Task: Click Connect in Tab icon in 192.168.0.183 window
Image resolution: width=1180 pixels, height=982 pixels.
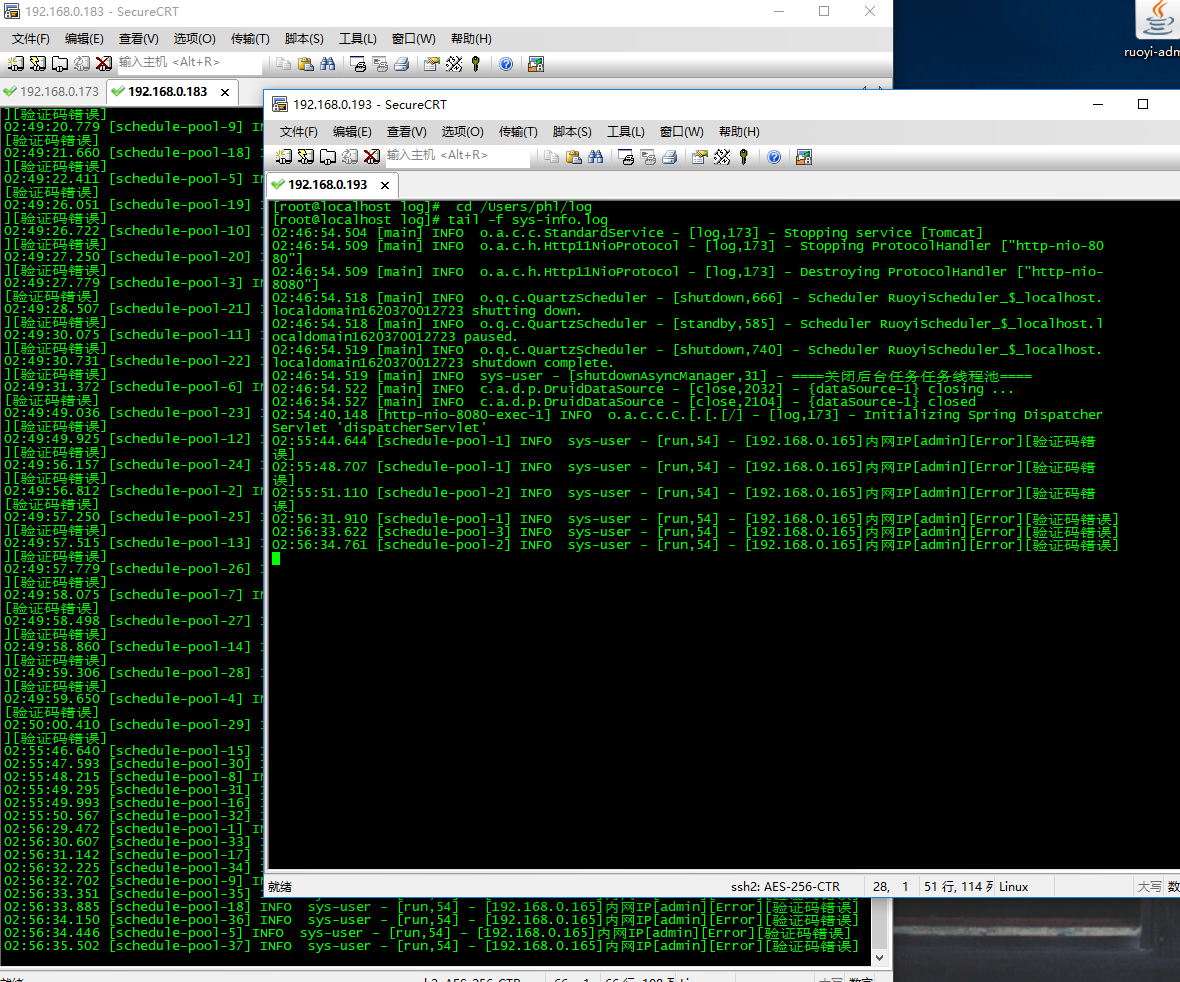Action: click(x=59, y=64)
